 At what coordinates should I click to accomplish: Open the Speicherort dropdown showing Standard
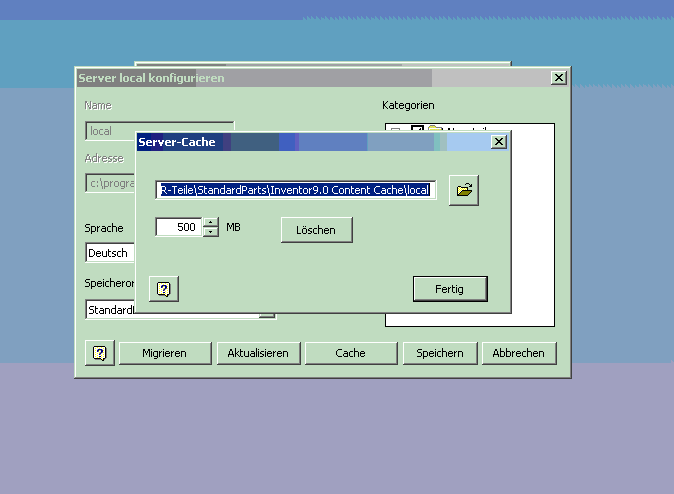tap(267, 316)
